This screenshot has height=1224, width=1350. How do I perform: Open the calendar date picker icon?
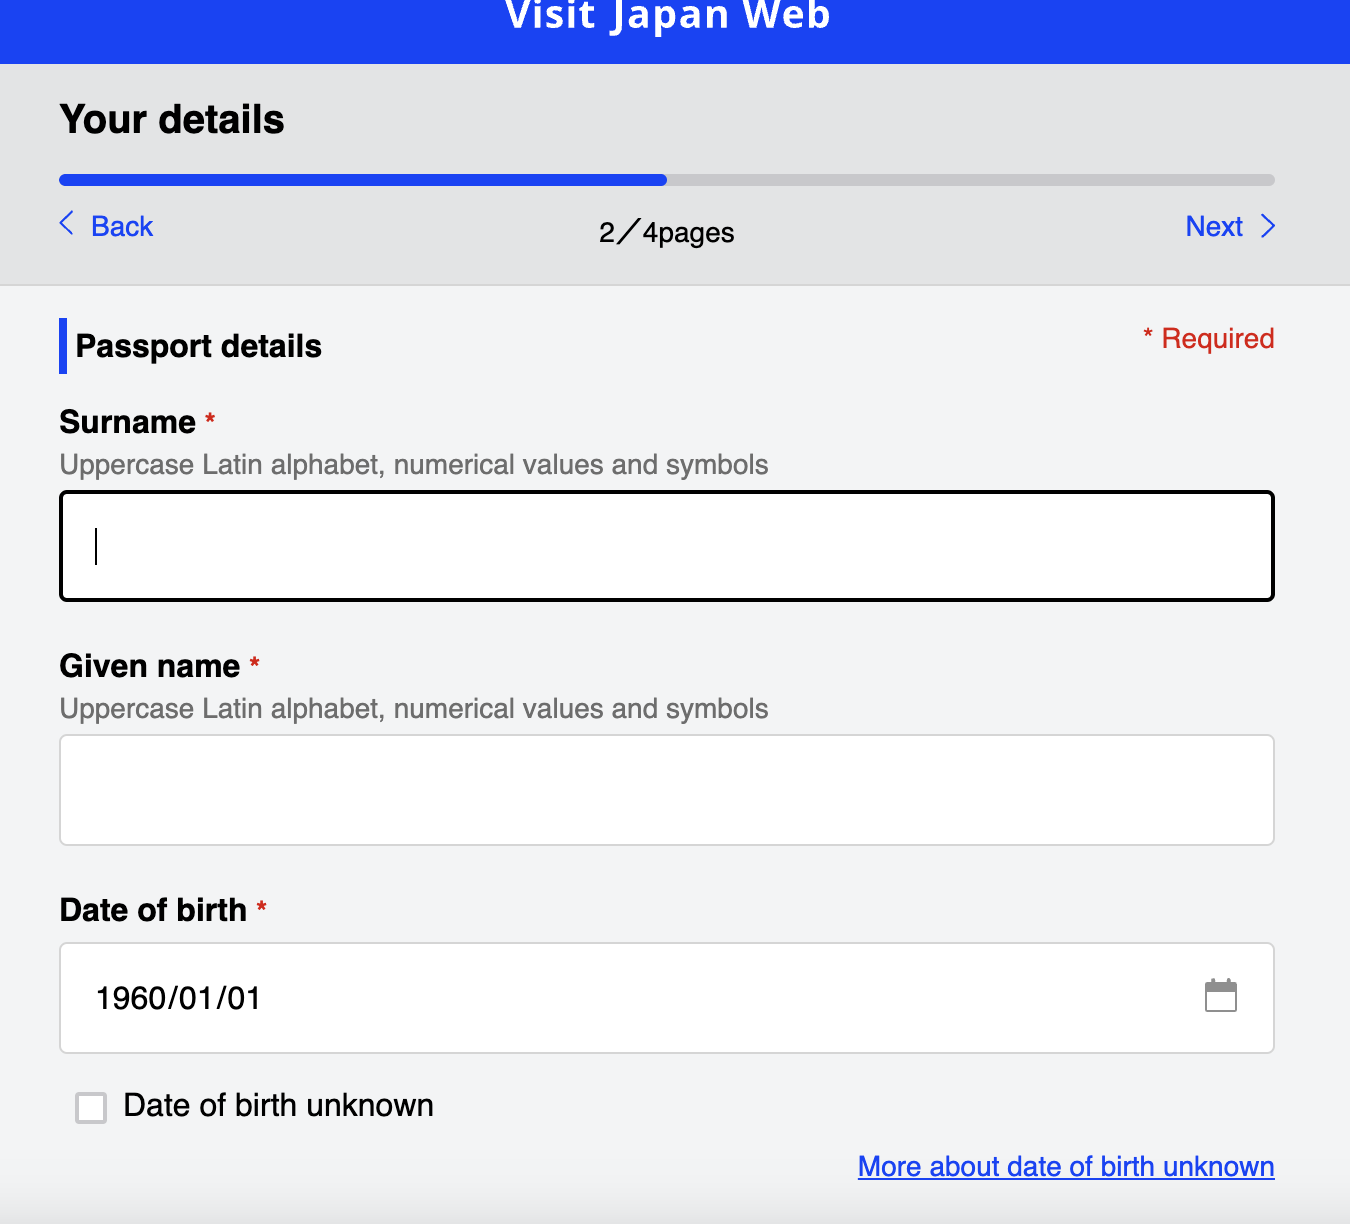coord(1220,996)
